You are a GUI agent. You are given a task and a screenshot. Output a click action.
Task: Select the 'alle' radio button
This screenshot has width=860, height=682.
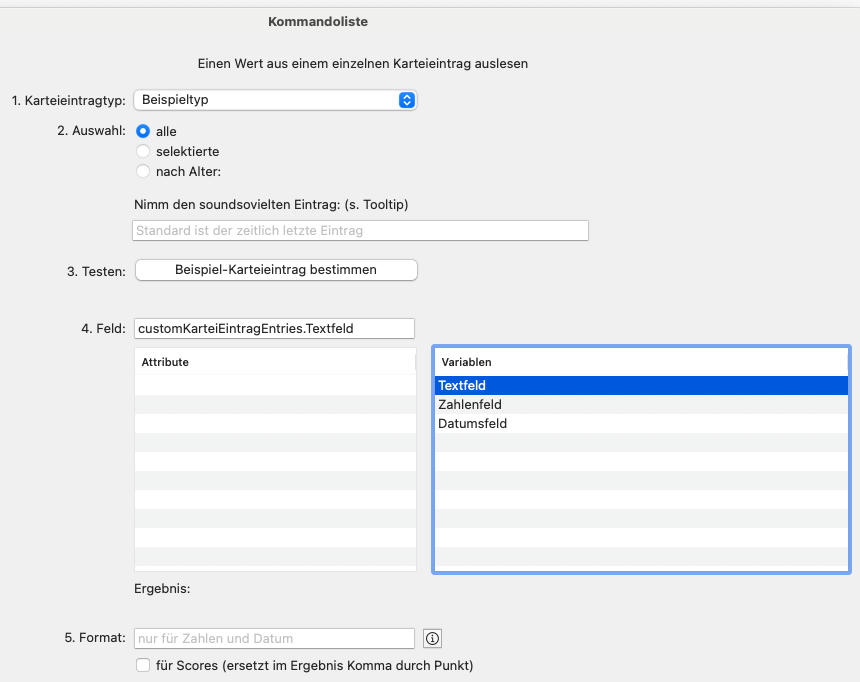click(143, 131)
